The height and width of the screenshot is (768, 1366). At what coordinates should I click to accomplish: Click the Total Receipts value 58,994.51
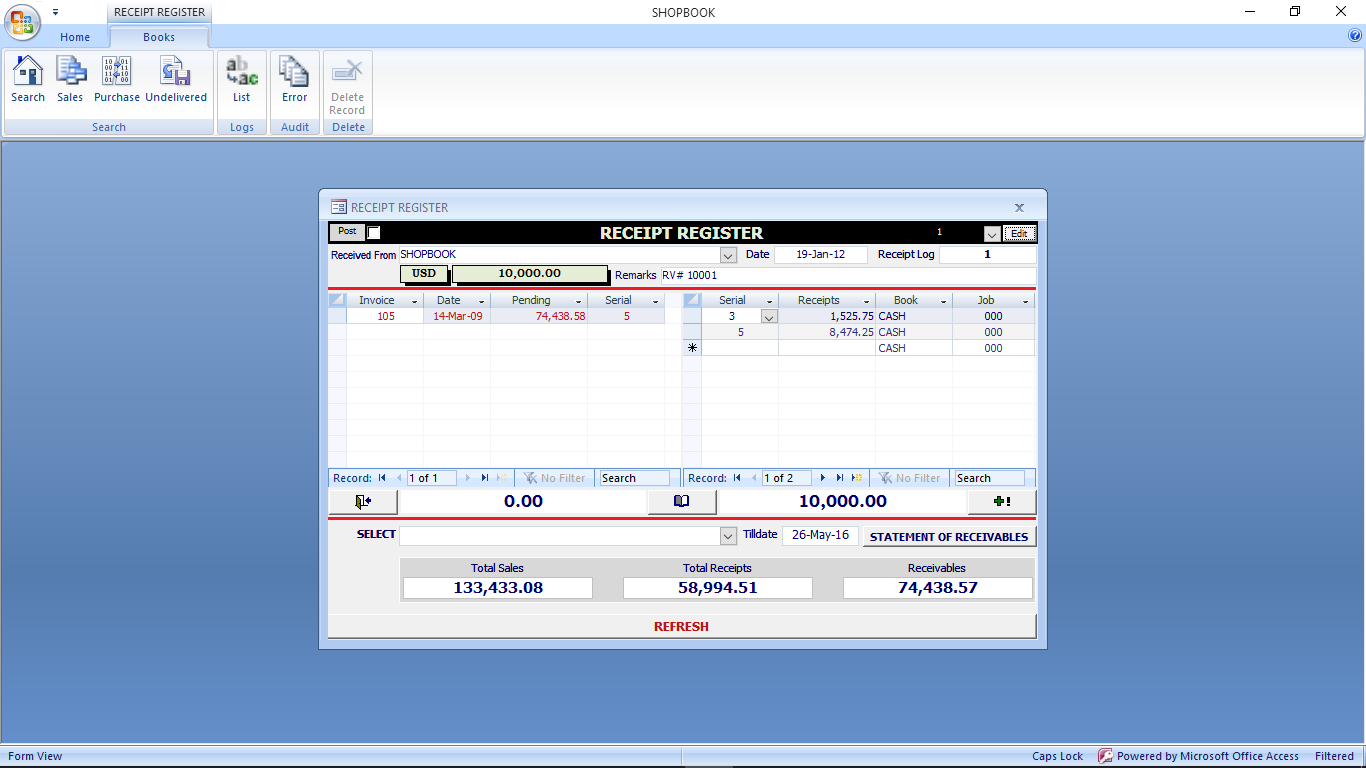[x=718, y=588]
